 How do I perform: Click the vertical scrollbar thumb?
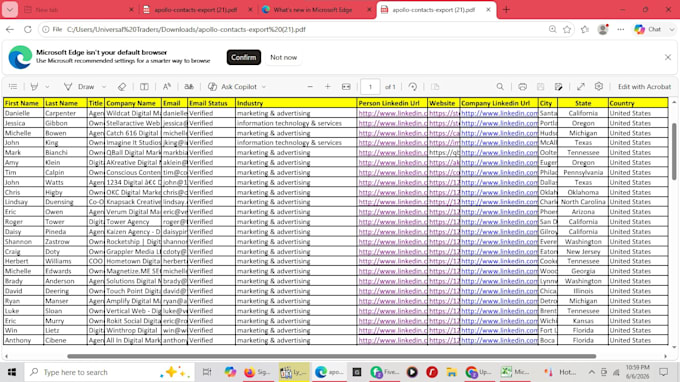pyautogui.click(x=674, y=152)
